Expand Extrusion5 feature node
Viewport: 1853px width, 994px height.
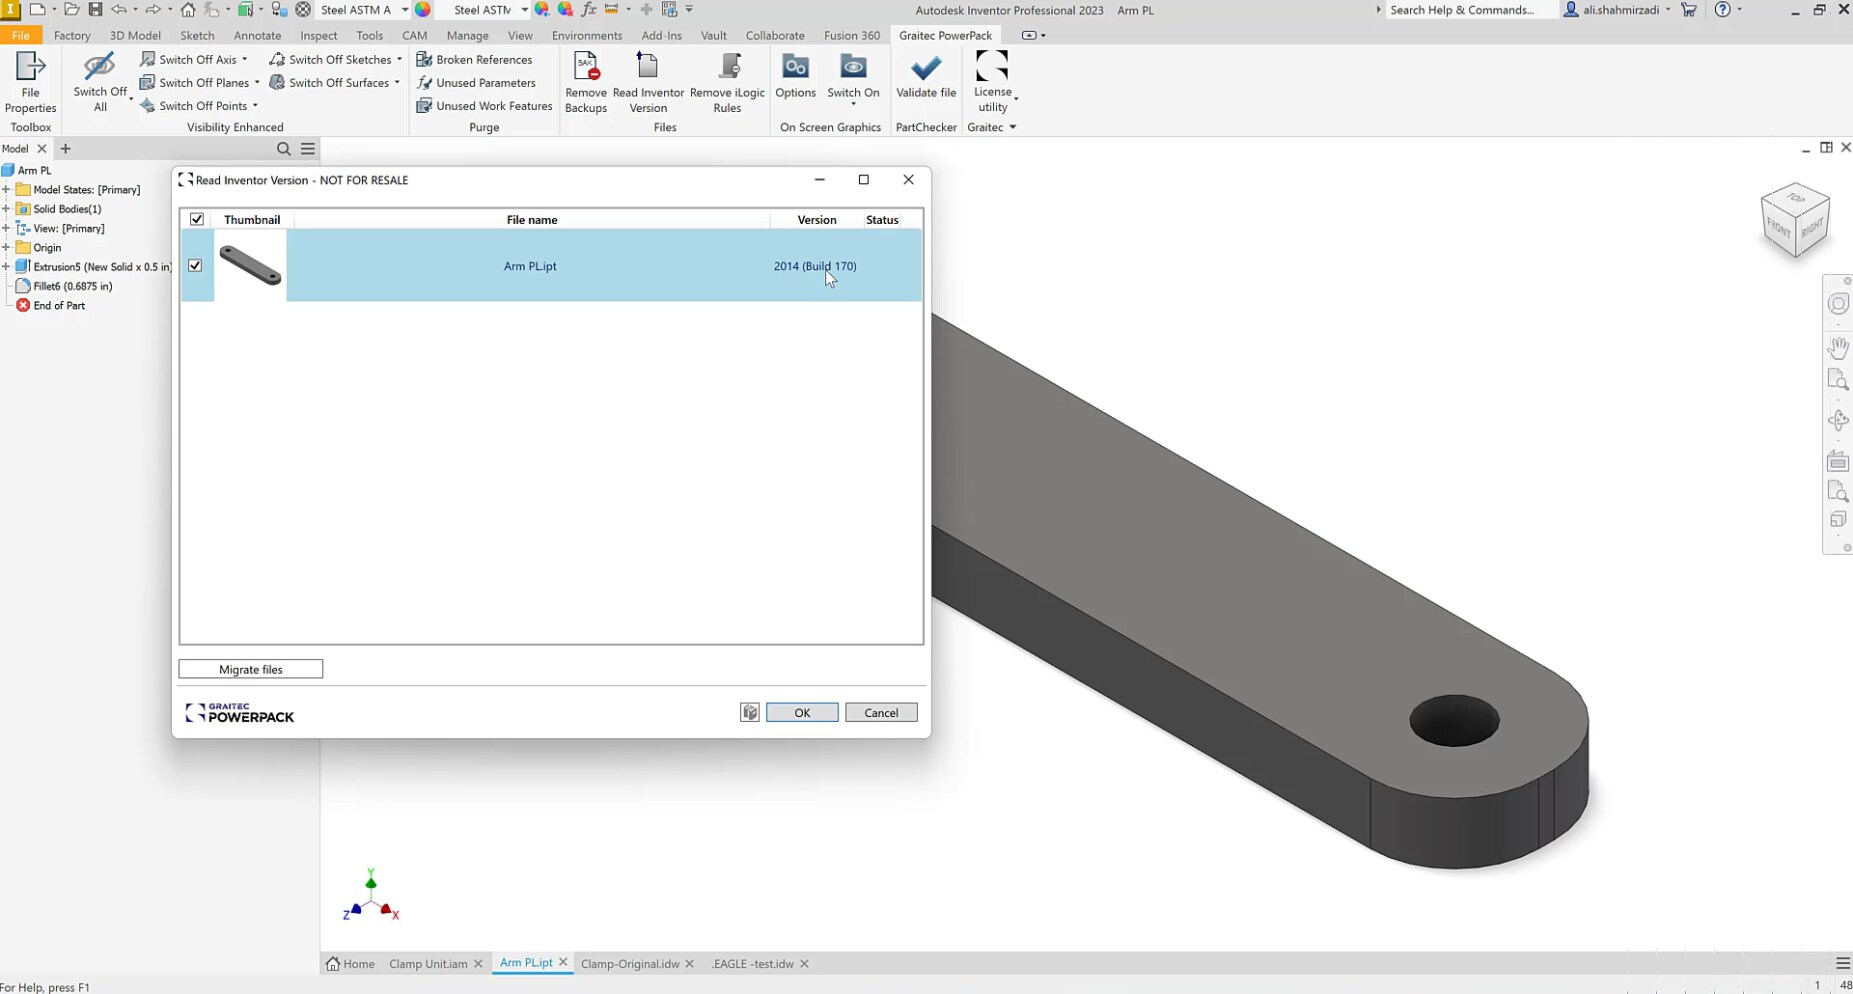[x=6, y=267]
